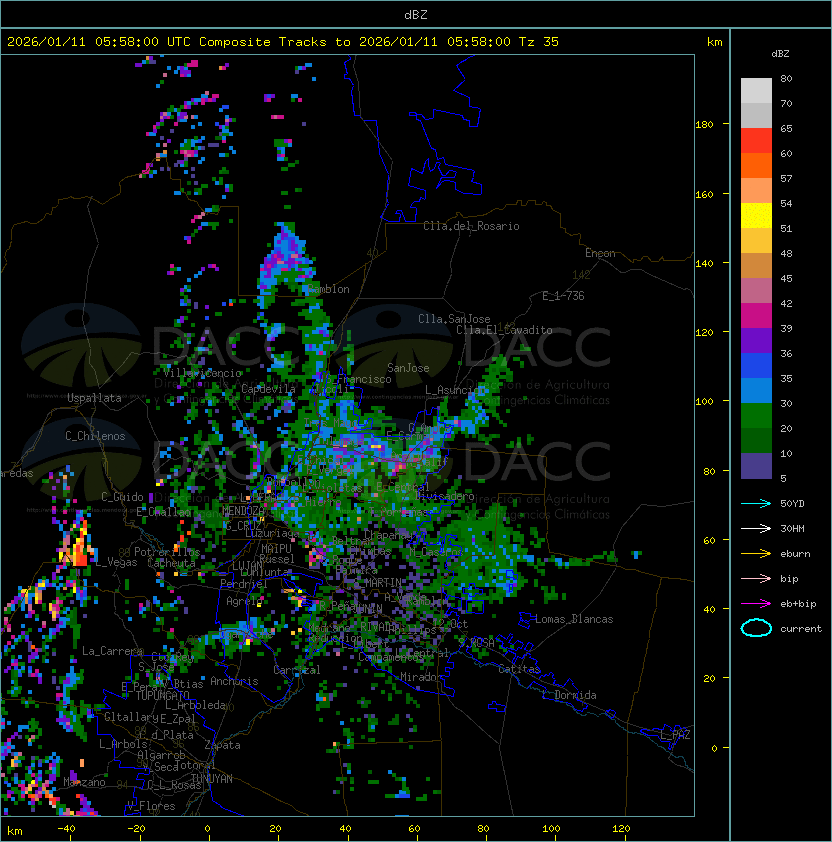Click the Cacheuta map label
832x842 pixels.
tap(171, 563)
